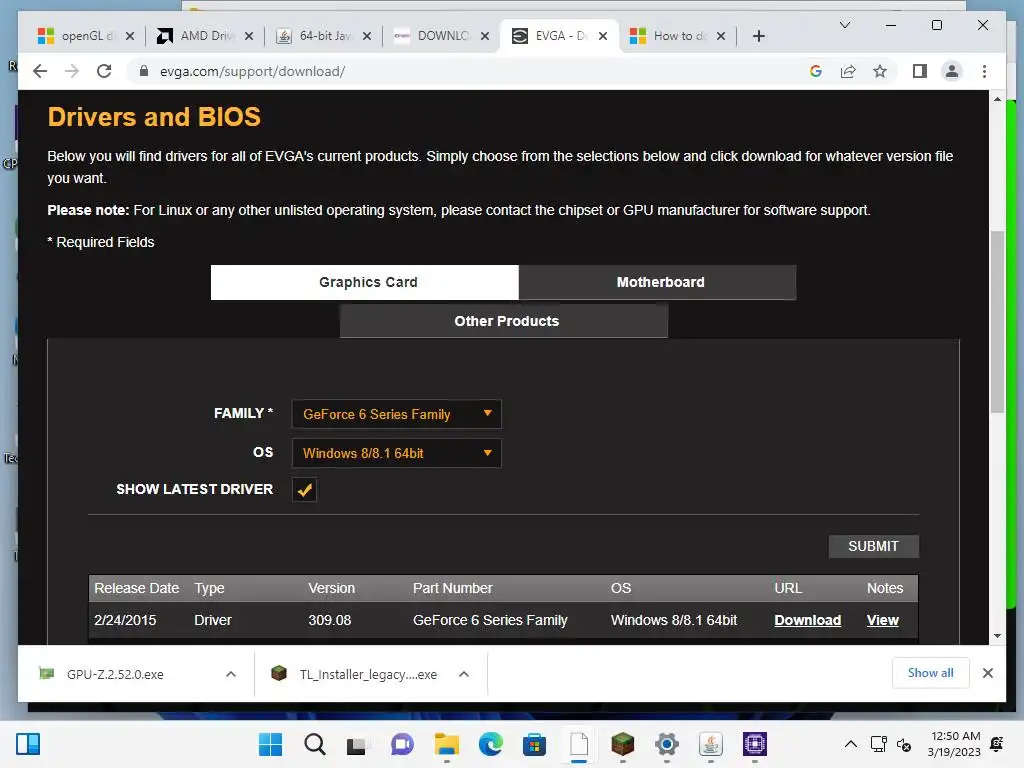
Task: Expand GPU-Z.2.52.0.exe download options
Action: 231,674
